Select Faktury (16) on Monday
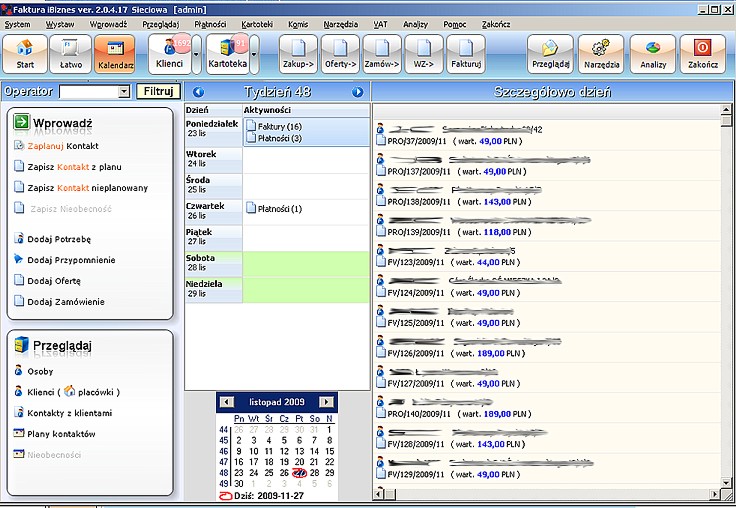736x508 pixels. click(x=279, y=127)
